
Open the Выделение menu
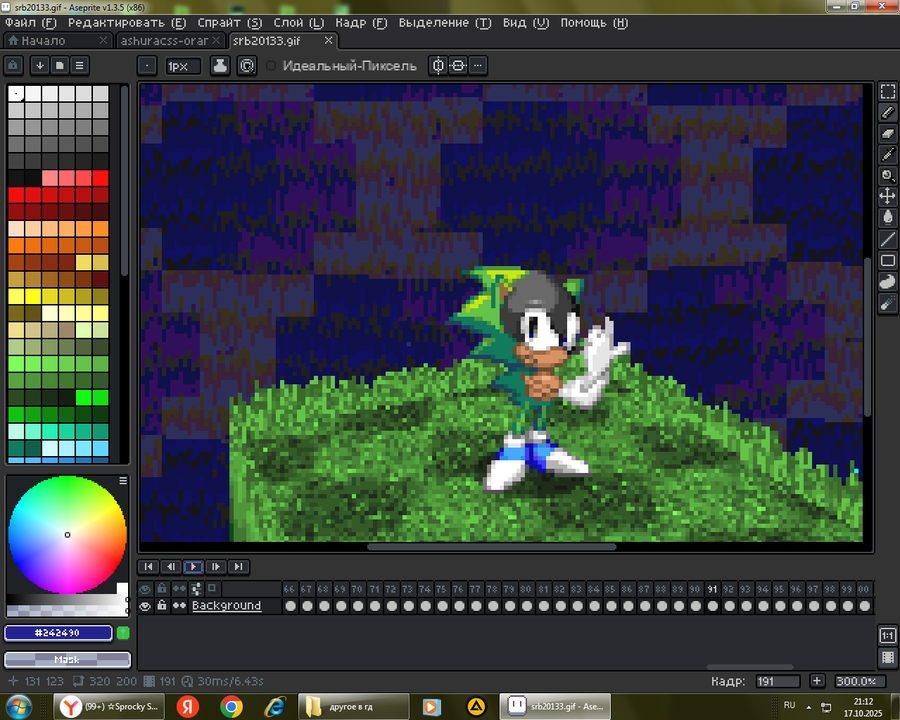click(x=445, y=23)
